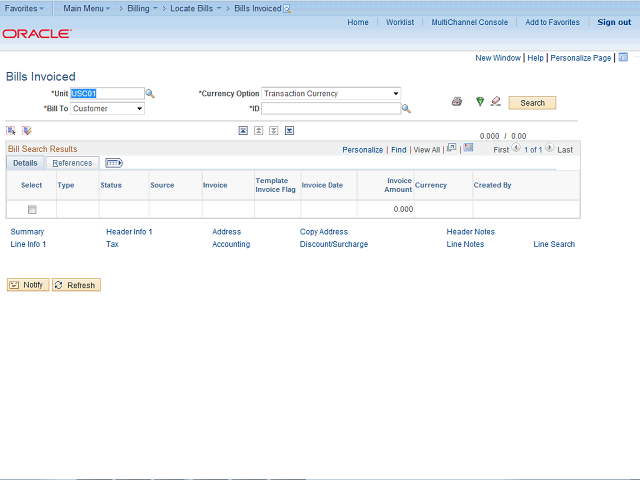Screen dimensions: 640x480
Task: Click the Download grid to spreadsheet icon
Action: pos(468,148)
